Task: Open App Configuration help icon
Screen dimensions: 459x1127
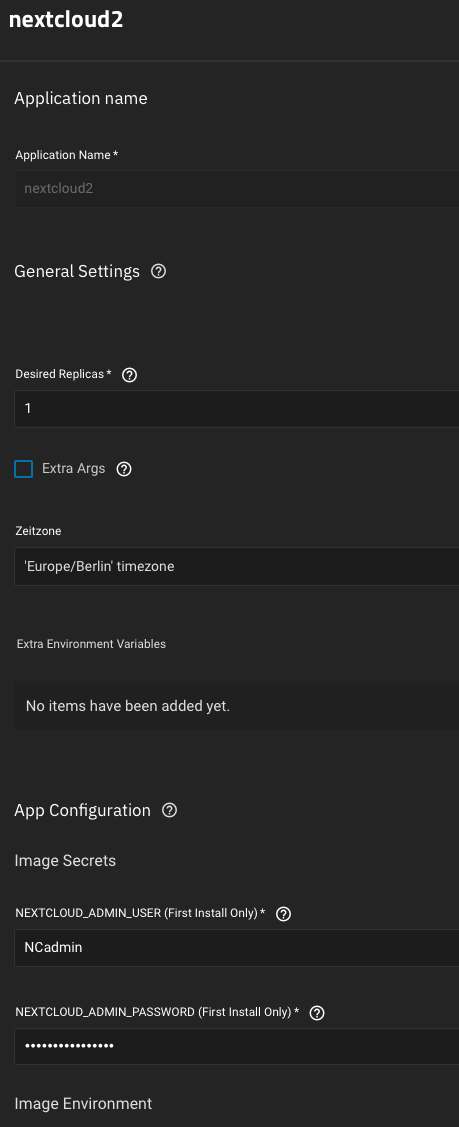Action: pyautogui.click(x=170, y=810)
